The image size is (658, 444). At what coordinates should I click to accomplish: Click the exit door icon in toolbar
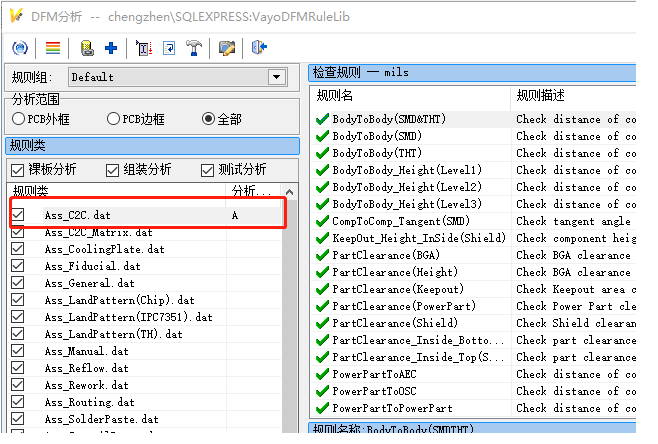pyautogui.click(x=260, y=47)
